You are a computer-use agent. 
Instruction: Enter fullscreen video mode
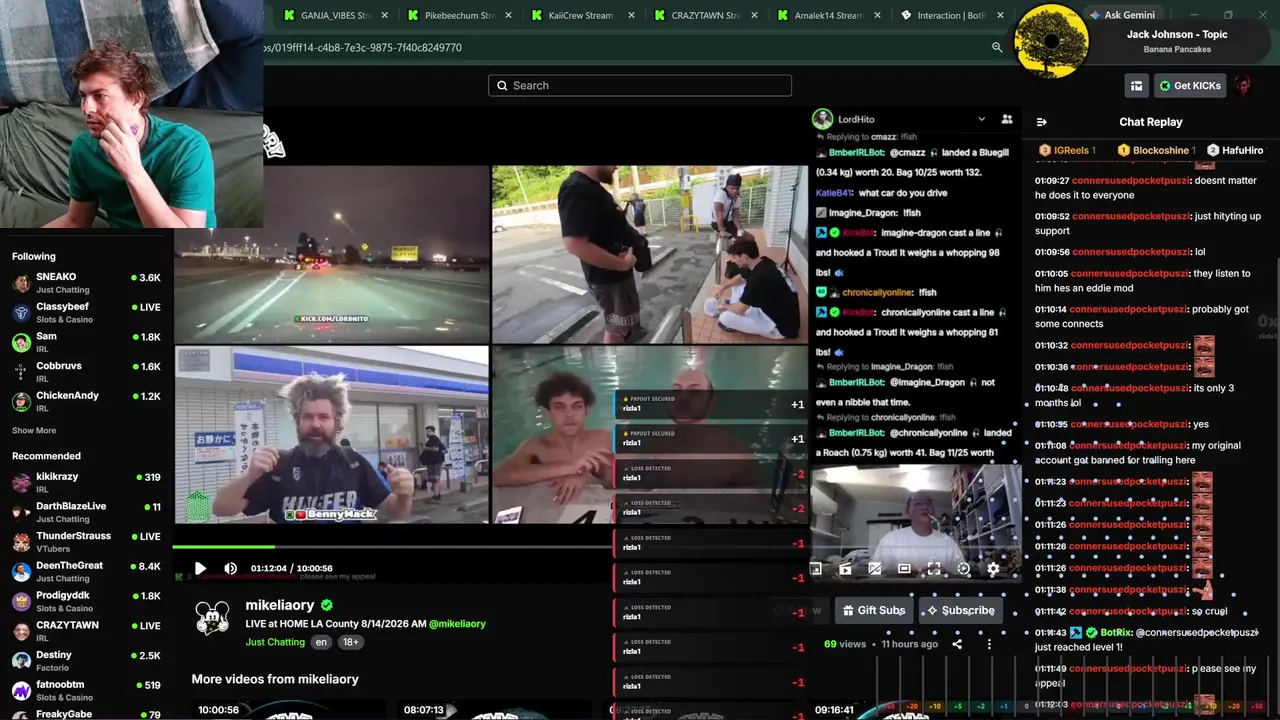click(934, 568)
